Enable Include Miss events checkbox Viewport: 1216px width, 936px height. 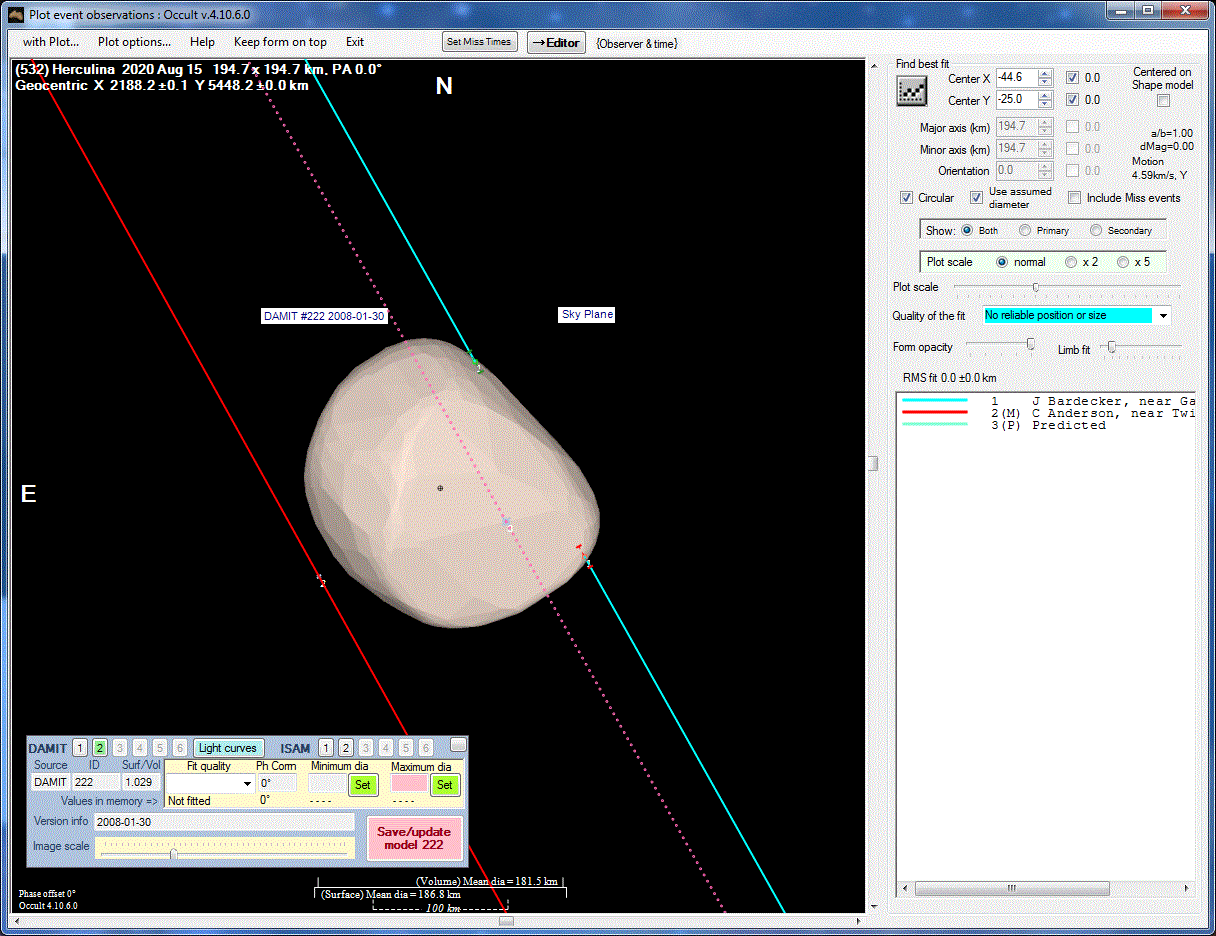click(1074, 198)
